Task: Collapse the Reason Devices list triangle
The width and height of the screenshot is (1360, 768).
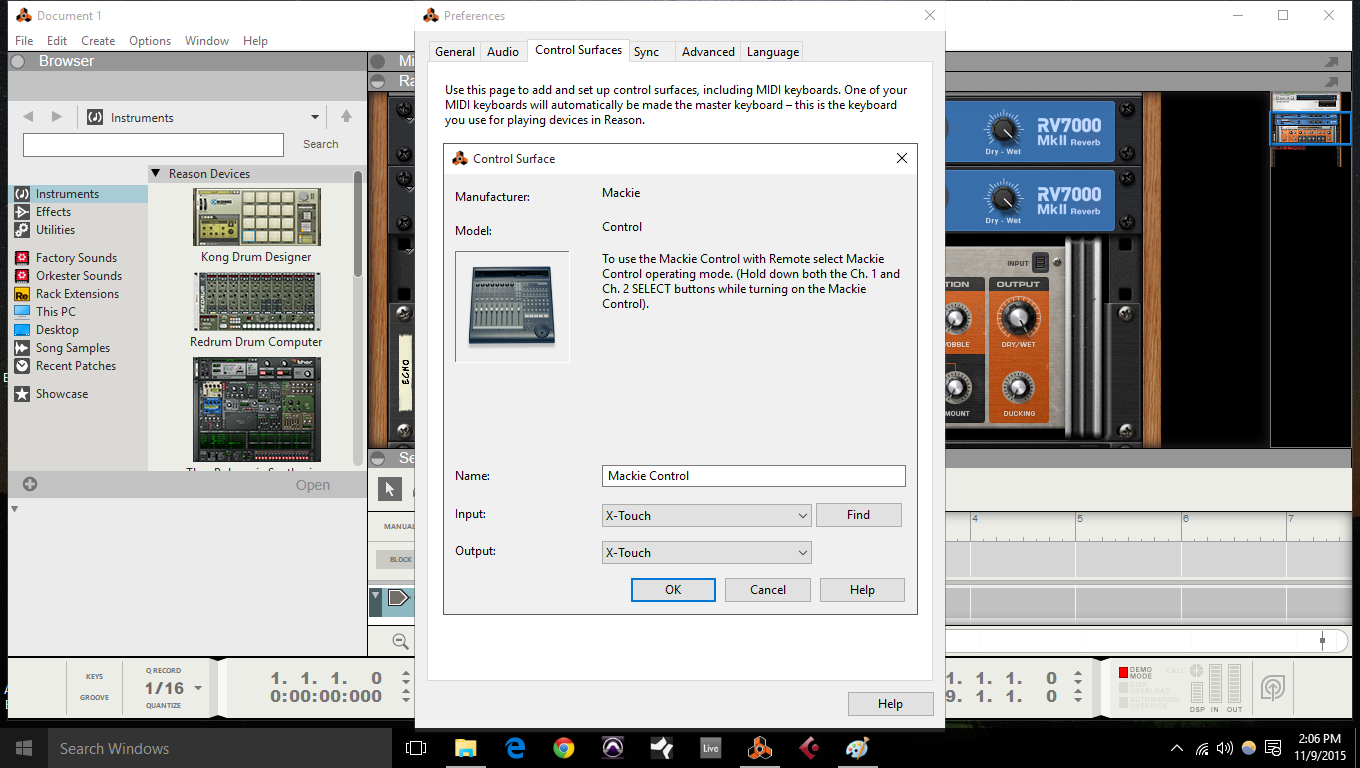Action: pos(156,174)
